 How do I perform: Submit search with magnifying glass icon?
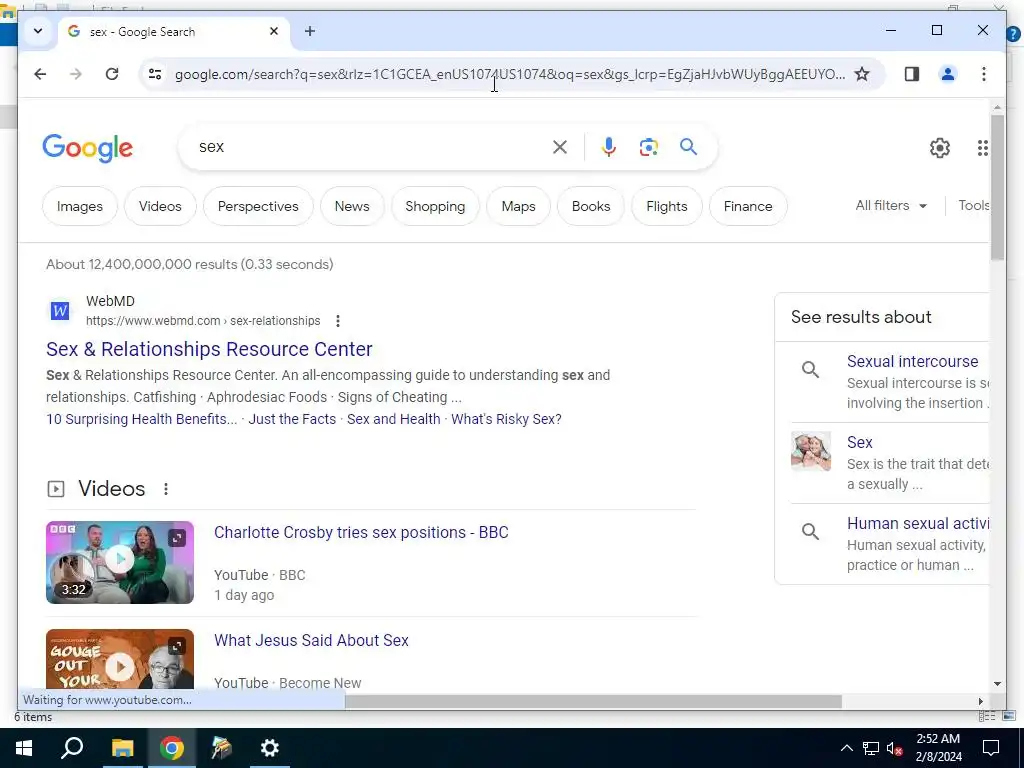[688, 146]
